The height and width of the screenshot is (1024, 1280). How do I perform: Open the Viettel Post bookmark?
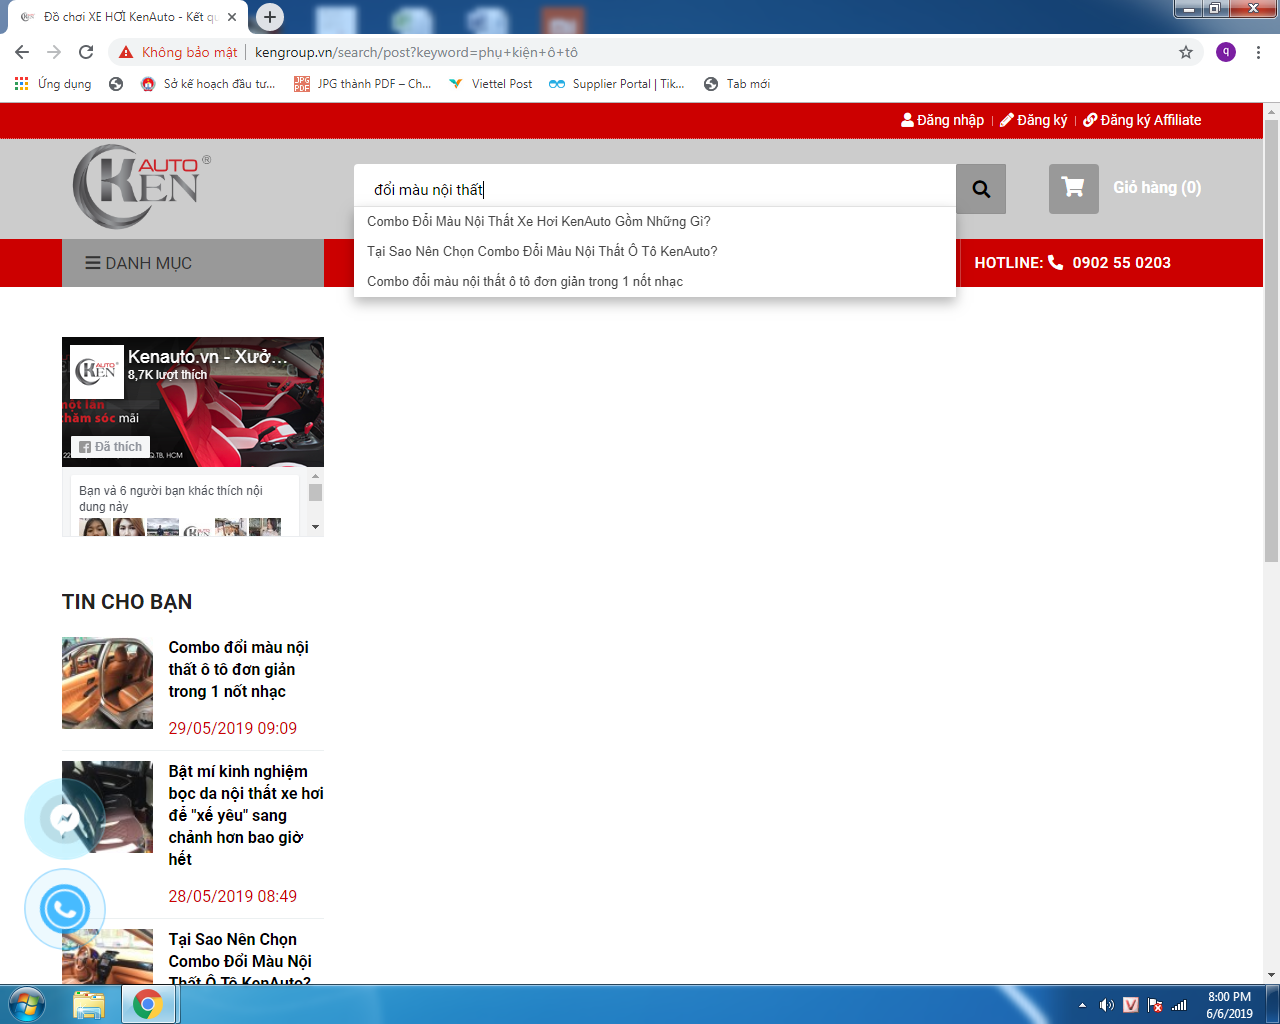[x=491, y=84]
